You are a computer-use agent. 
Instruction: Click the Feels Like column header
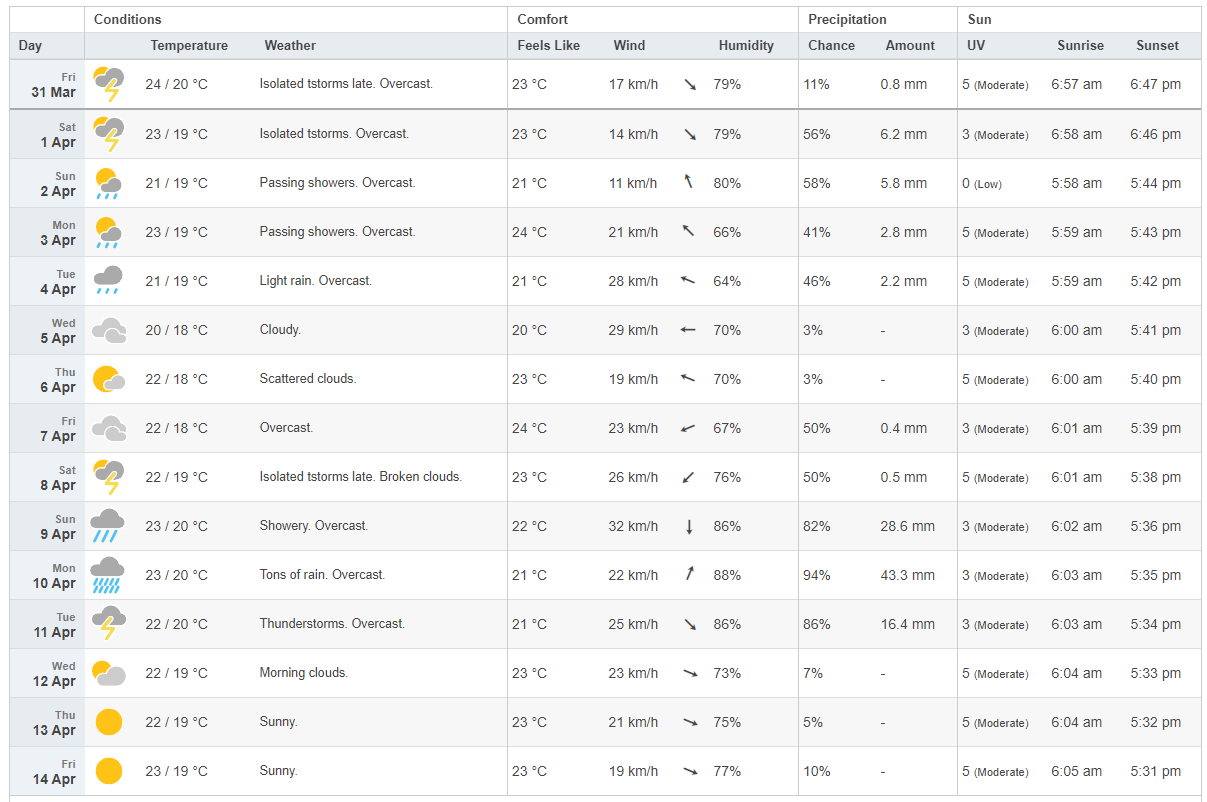pyautogui.click(x=549, y=46)
